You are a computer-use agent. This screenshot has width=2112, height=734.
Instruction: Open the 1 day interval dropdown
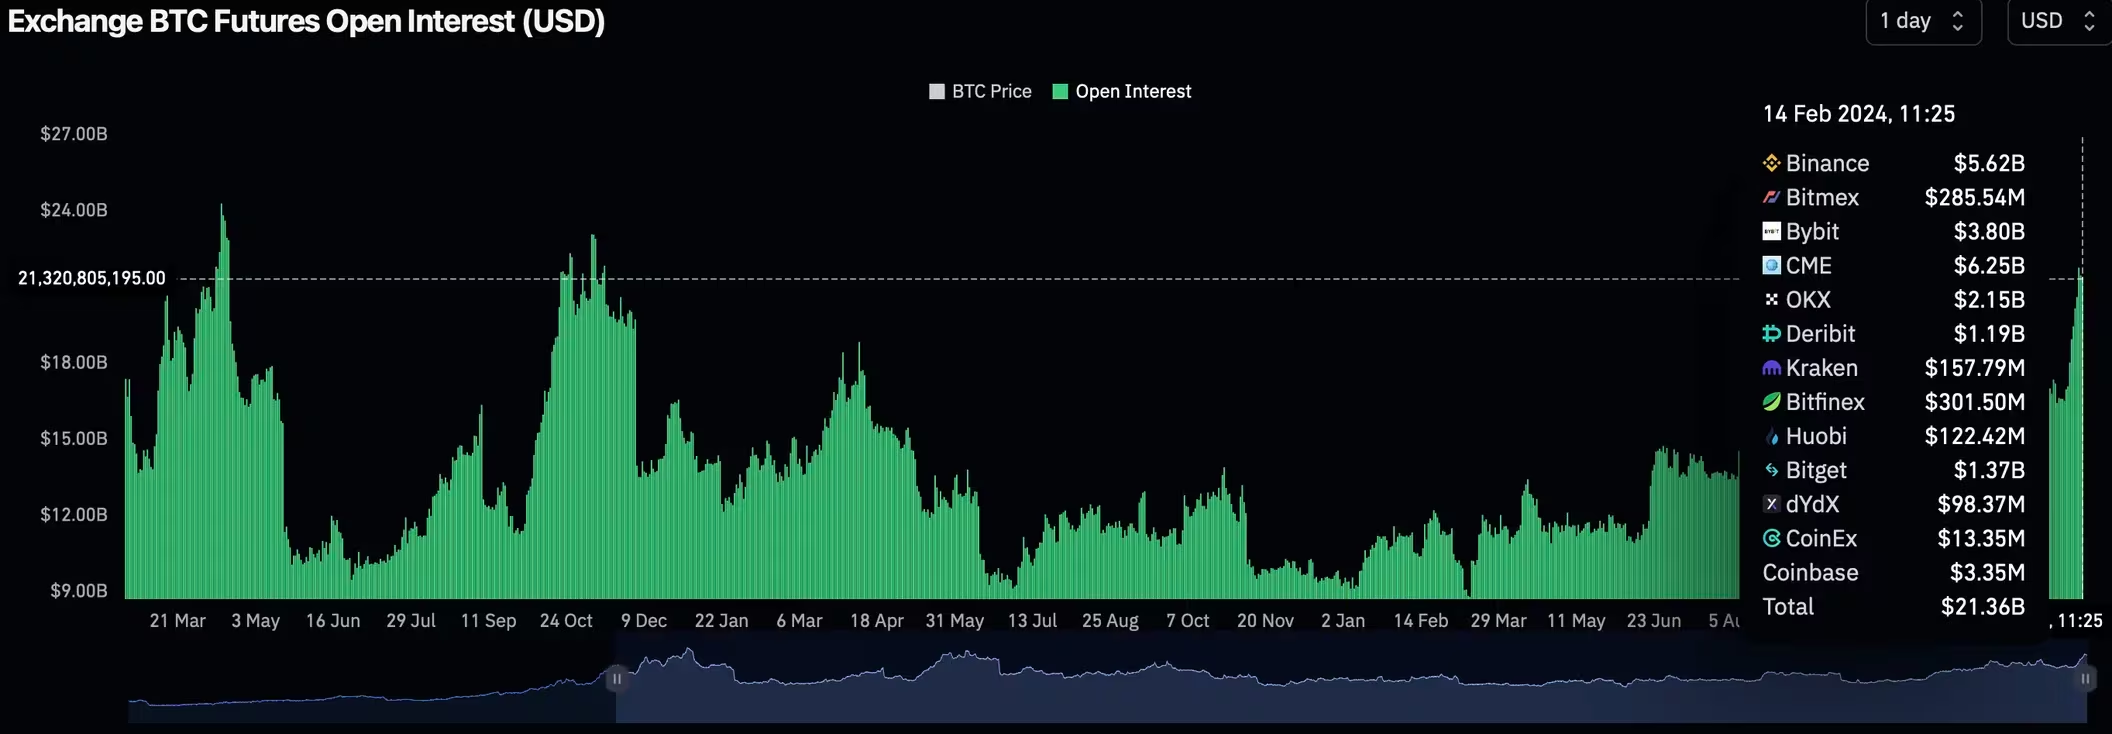click(x=1922, y=21)
